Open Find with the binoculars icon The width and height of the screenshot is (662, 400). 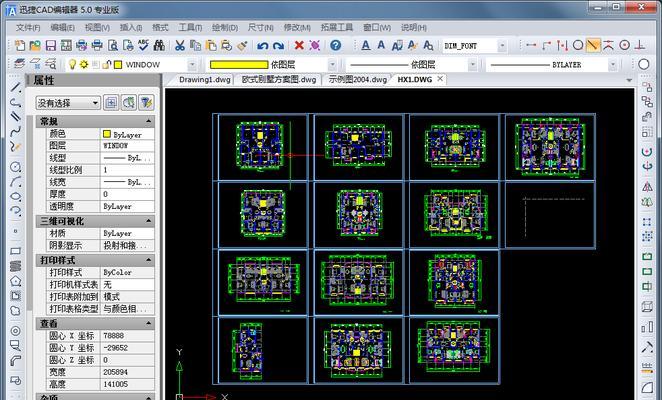[x=159, y=45]
